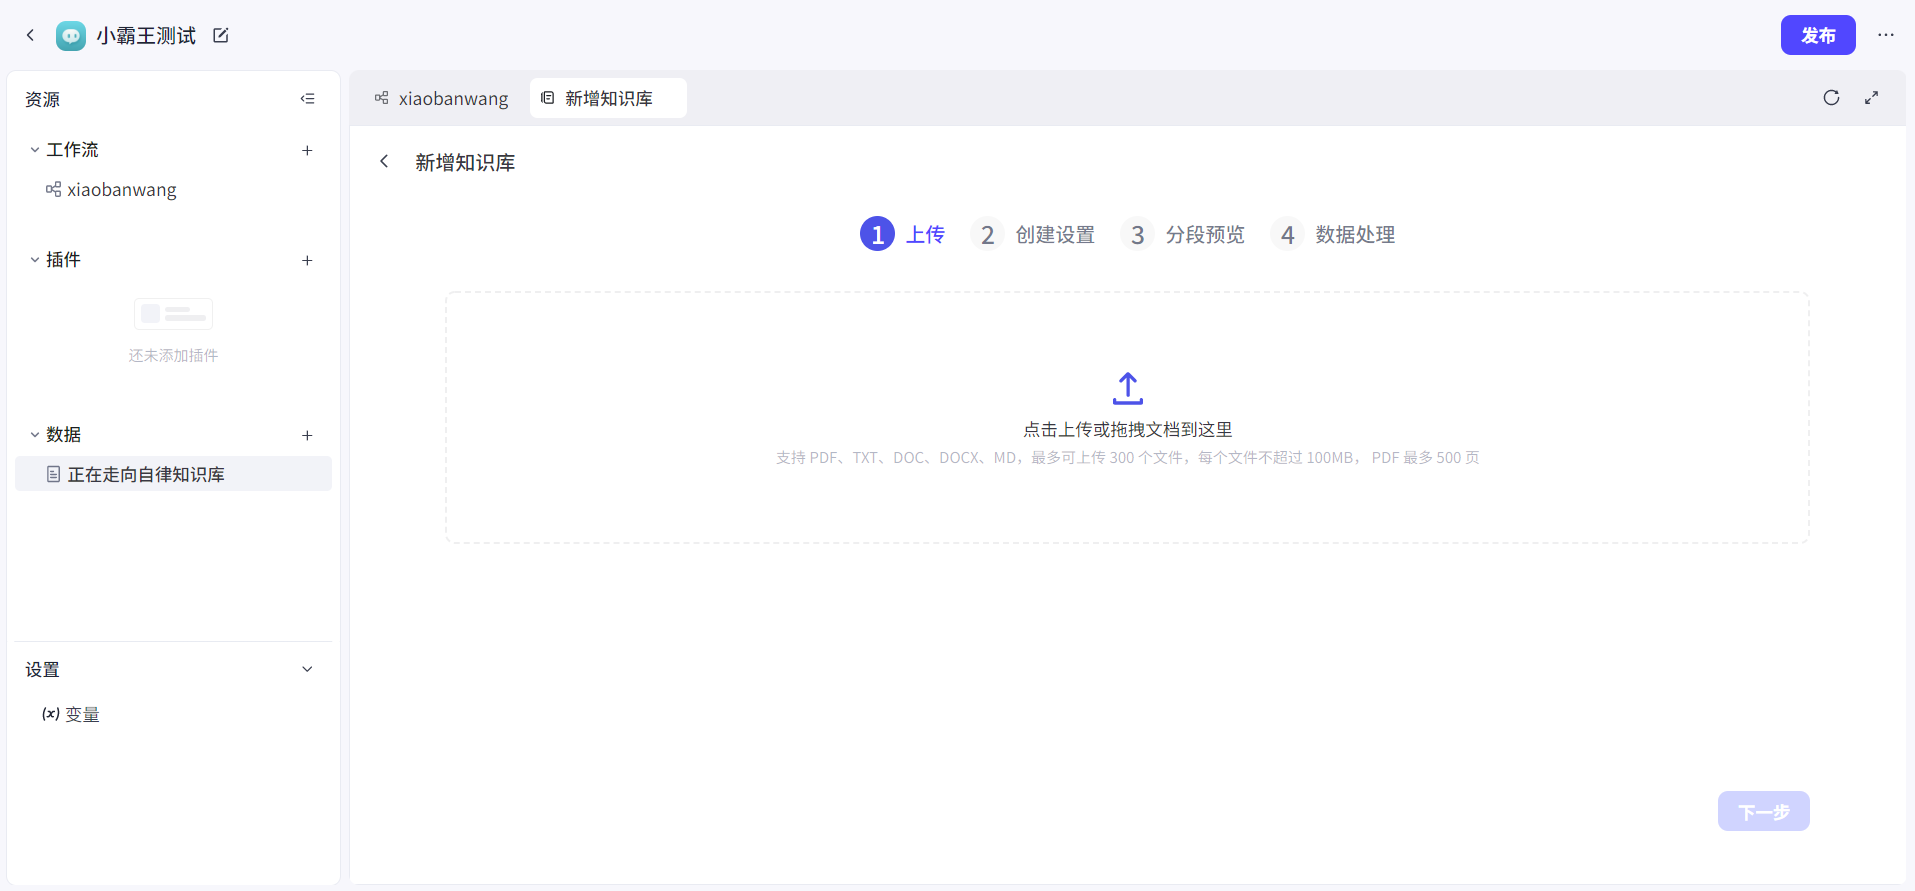Viewport: 1915px width, 891px height.
Task: Expand the panel to fullscreen
Action: tap(1871, 98)
